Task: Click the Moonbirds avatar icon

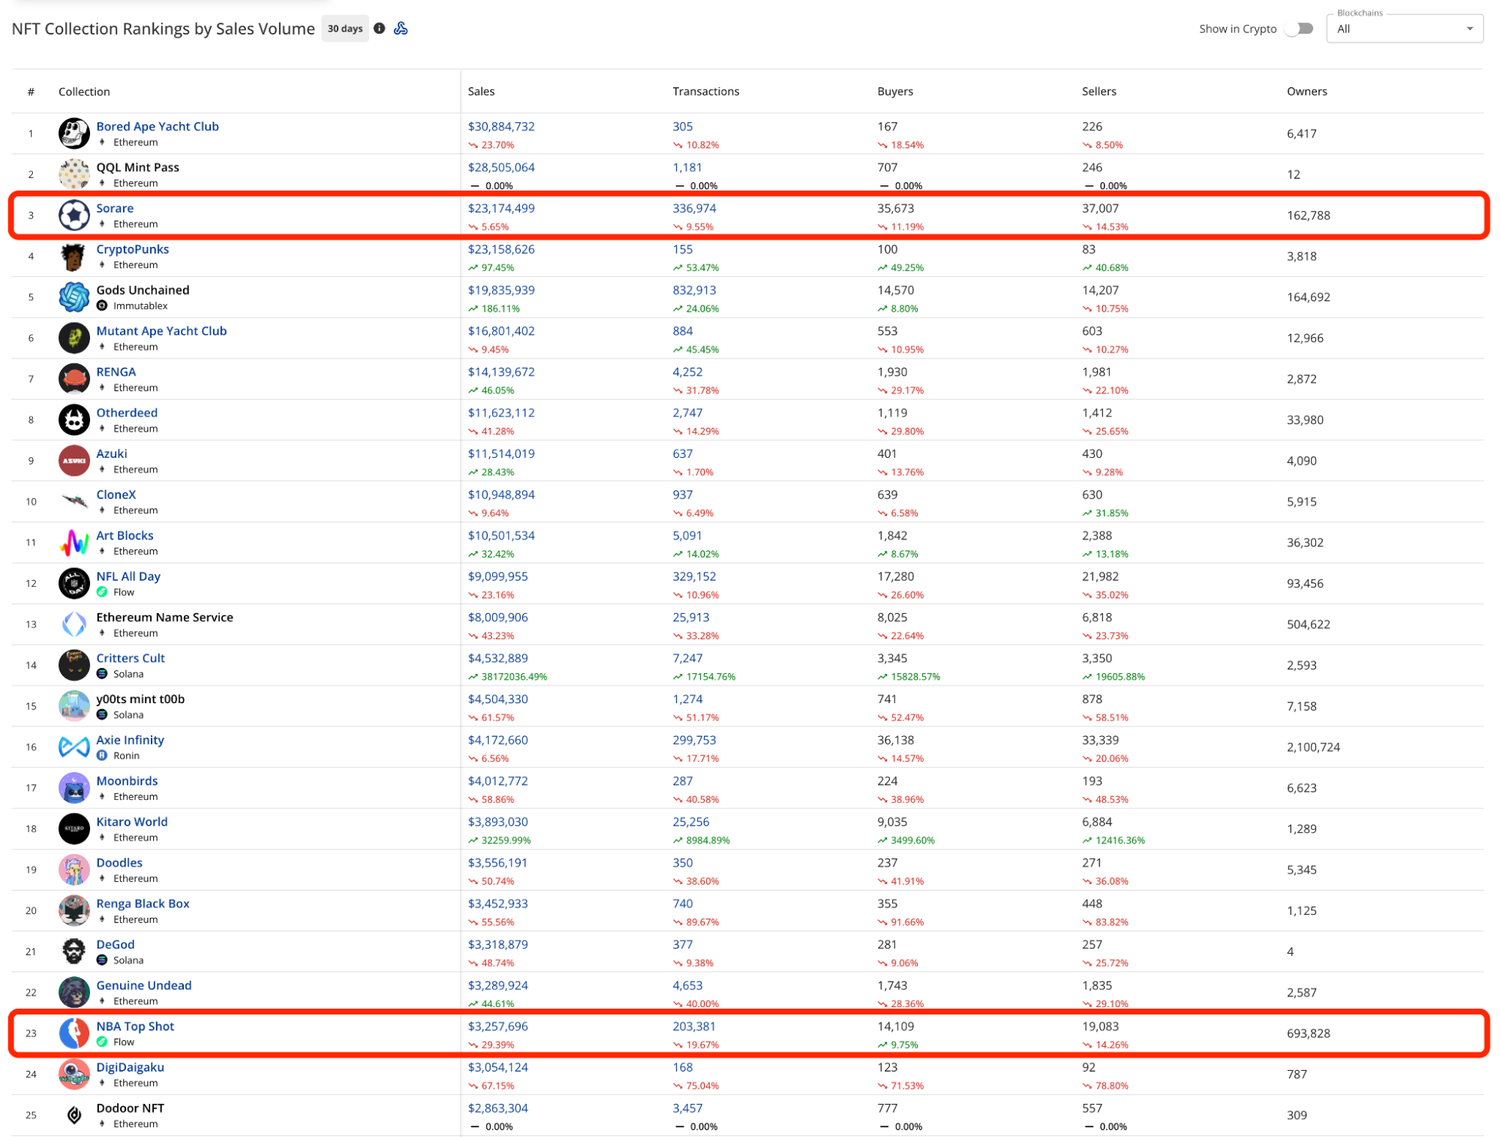Action: tap(74, 788)
